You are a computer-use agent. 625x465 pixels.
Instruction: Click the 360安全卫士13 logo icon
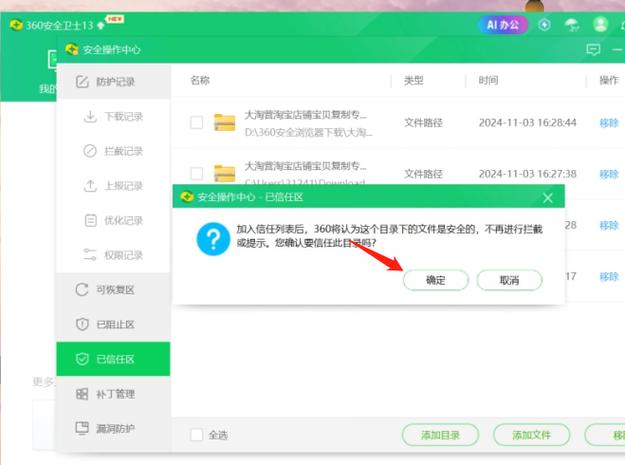pos(16,25)
